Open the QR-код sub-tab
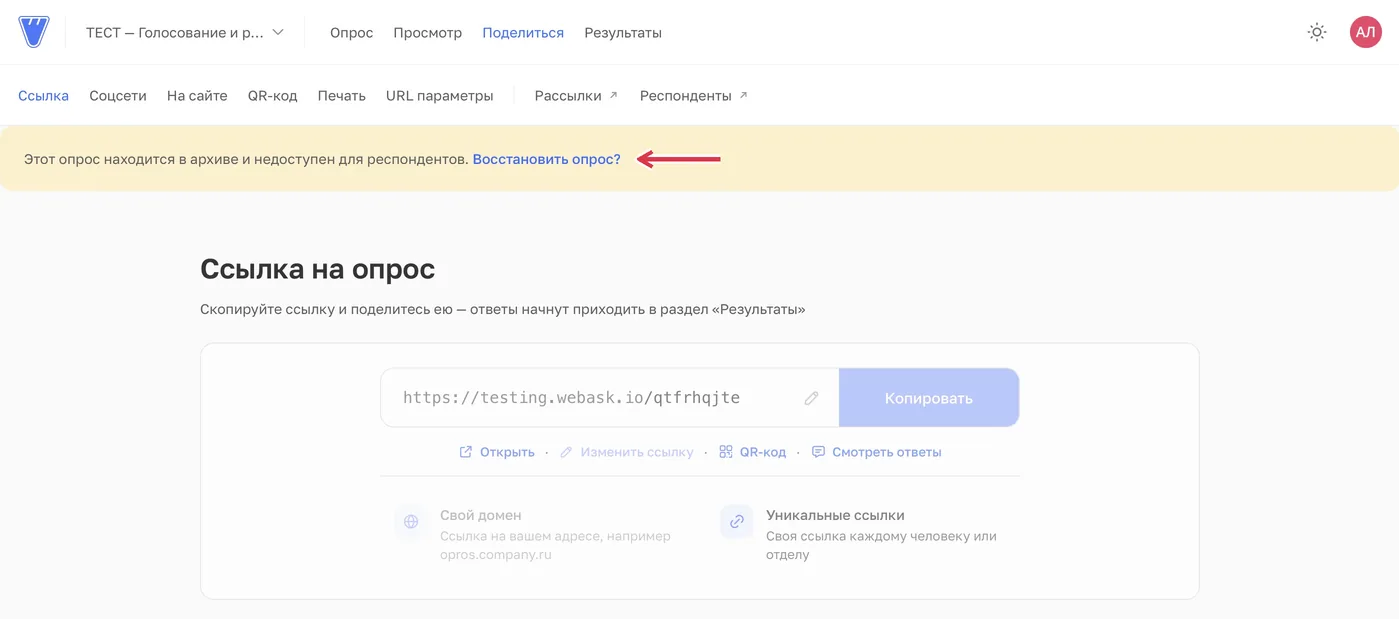 click(x=273, y=96)
